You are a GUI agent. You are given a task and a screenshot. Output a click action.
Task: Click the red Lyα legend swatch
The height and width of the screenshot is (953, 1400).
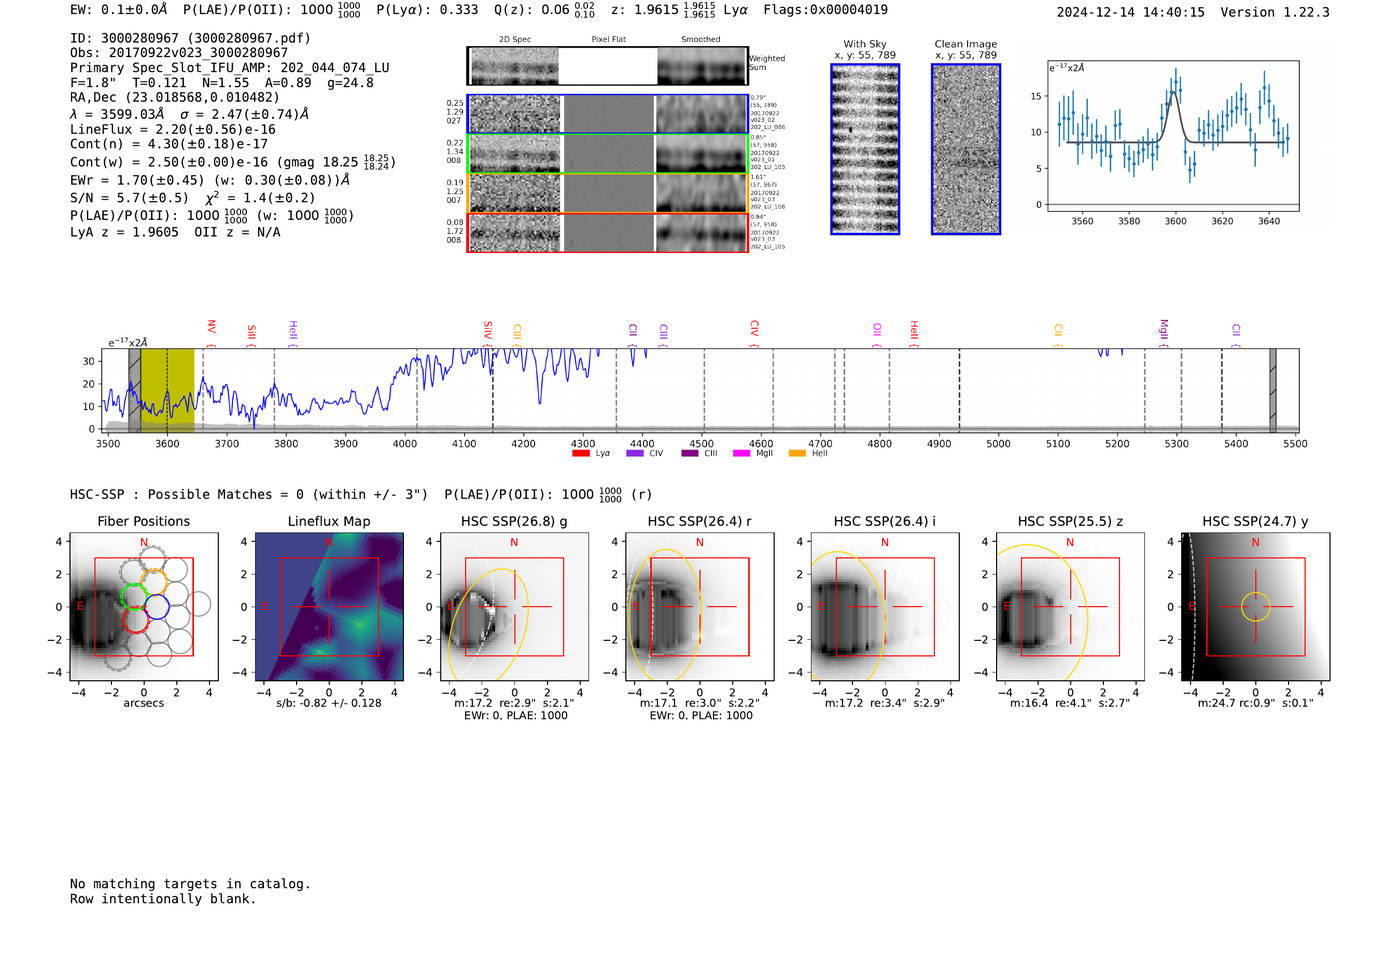tap(580, 453)
